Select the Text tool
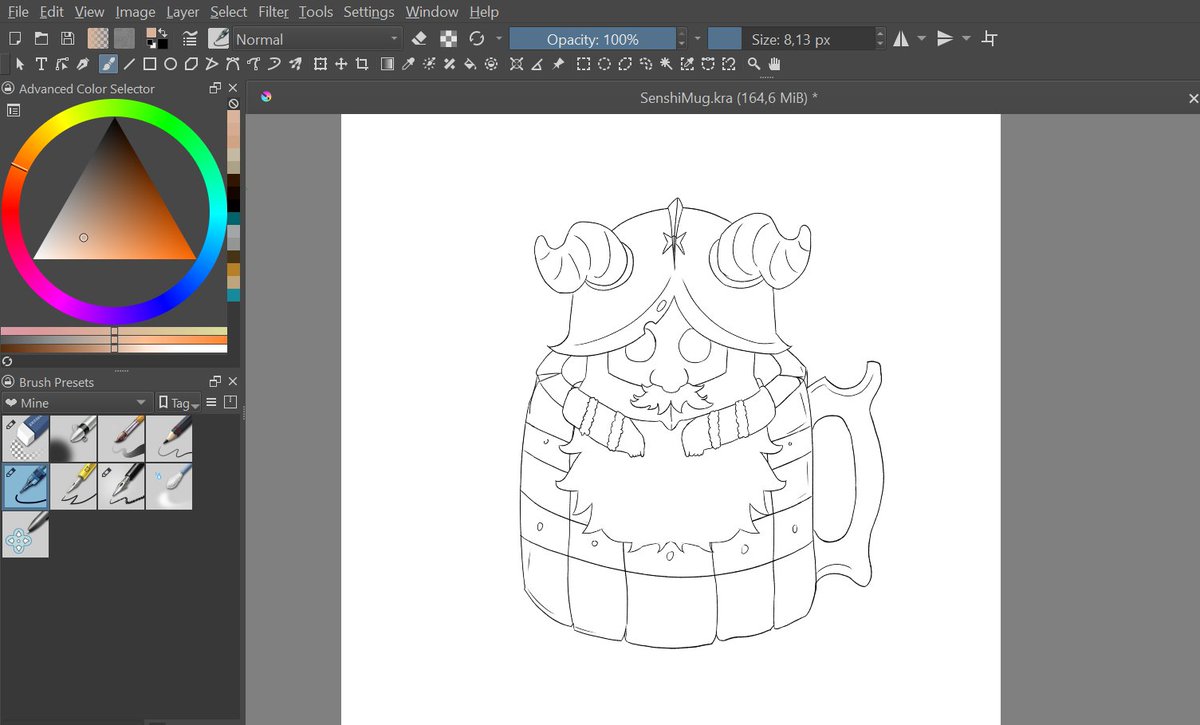This screenshot has width=1200, height=725. pos(40,64)
